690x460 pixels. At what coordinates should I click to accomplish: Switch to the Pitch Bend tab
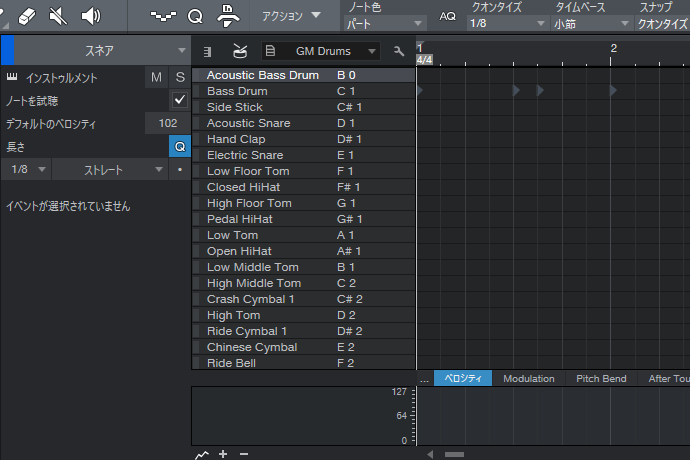pos(601,379)
